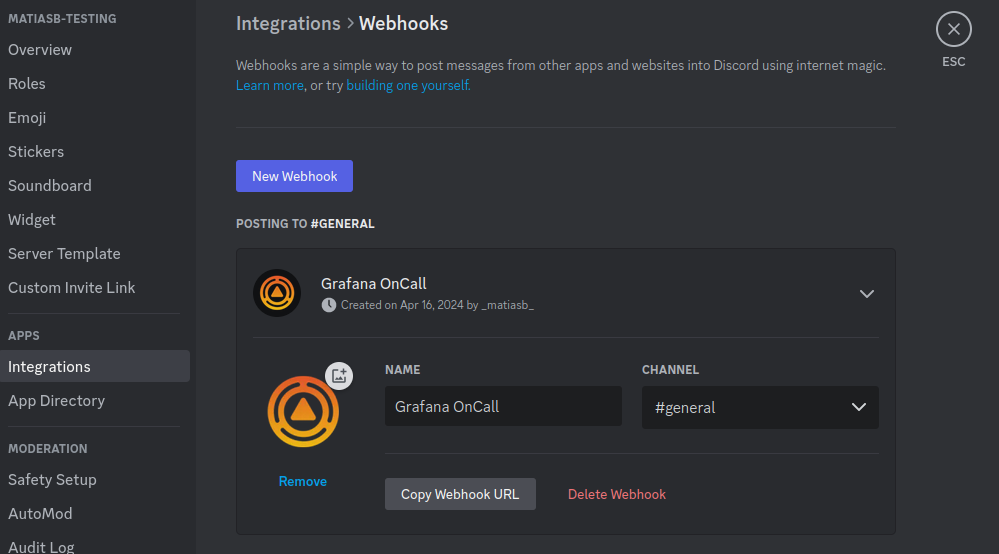
Task: Follow the building one yourself link
Action: [408, 86]
